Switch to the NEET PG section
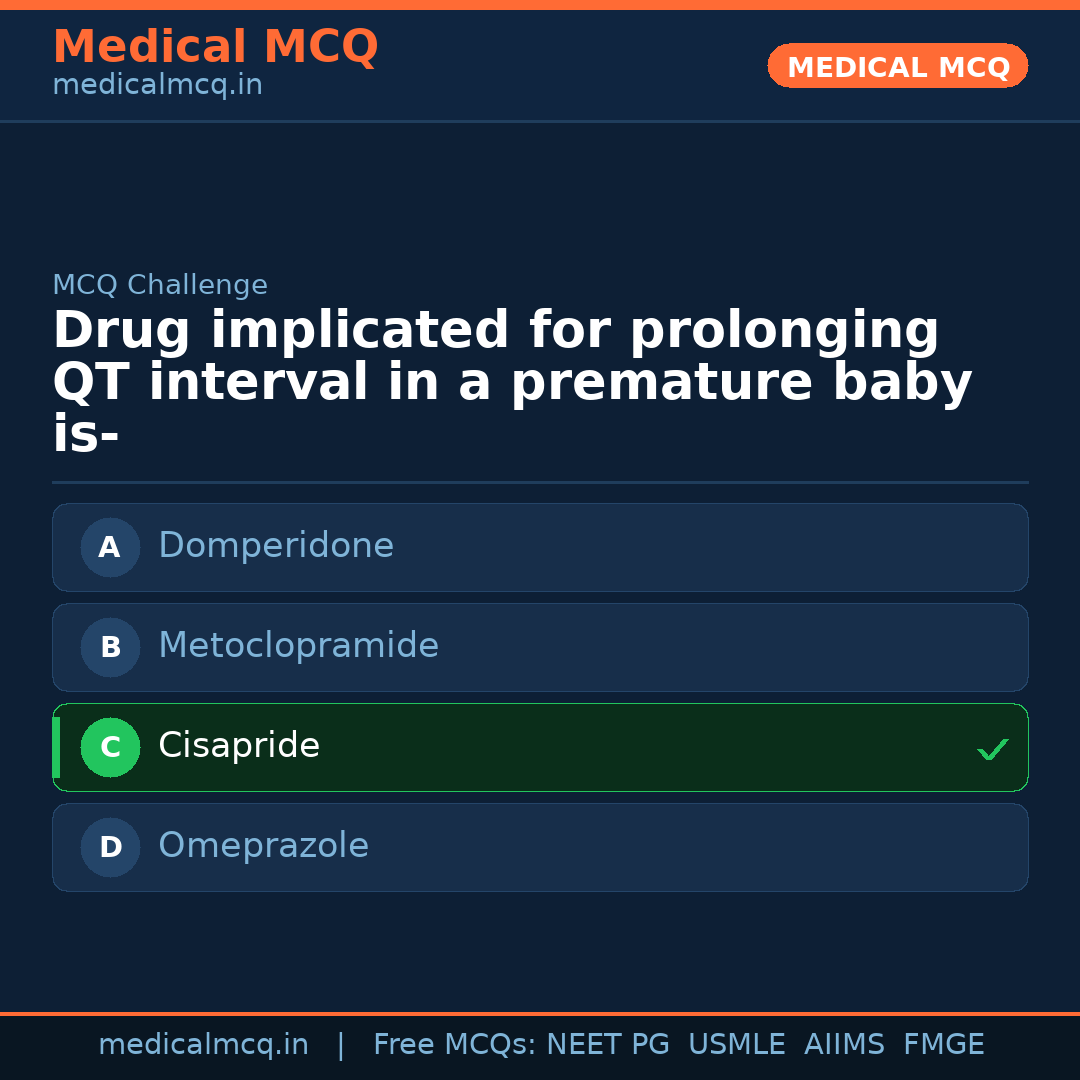The image size is (1080, 1080). (x=607, y=1044)
